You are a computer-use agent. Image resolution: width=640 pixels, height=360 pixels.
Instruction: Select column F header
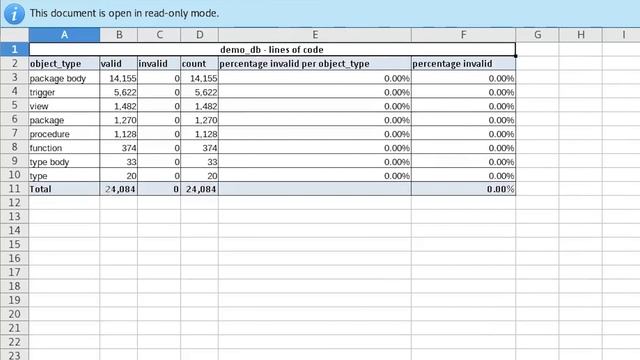[463, 35]
